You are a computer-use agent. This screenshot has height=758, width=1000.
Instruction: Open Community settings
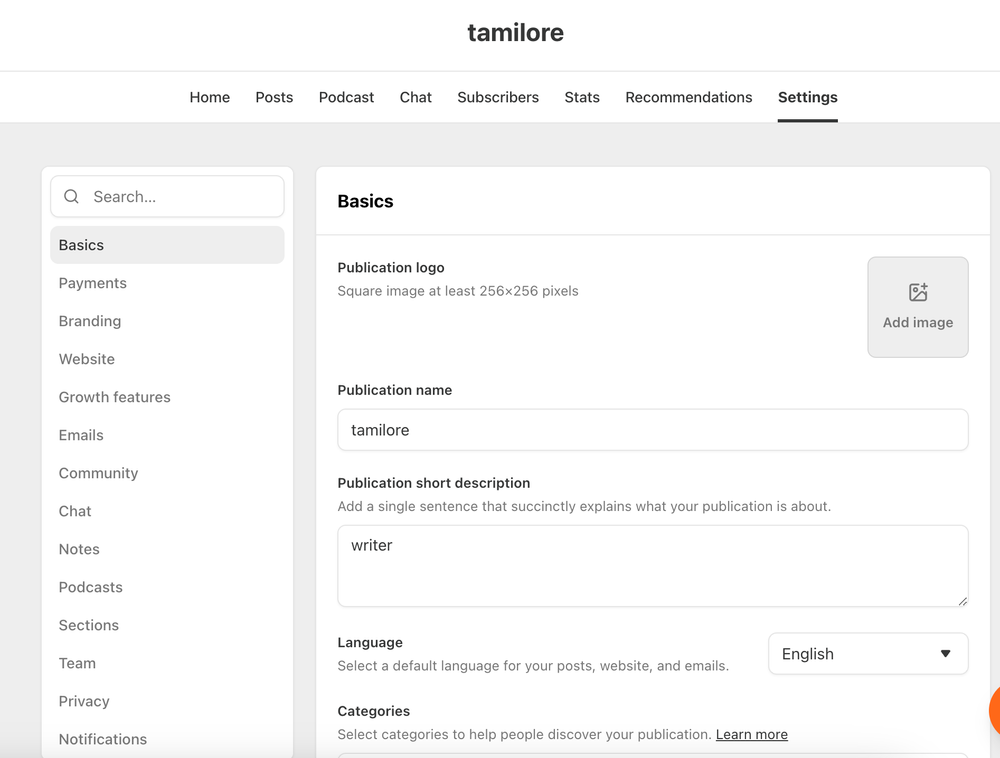[98, 473]
